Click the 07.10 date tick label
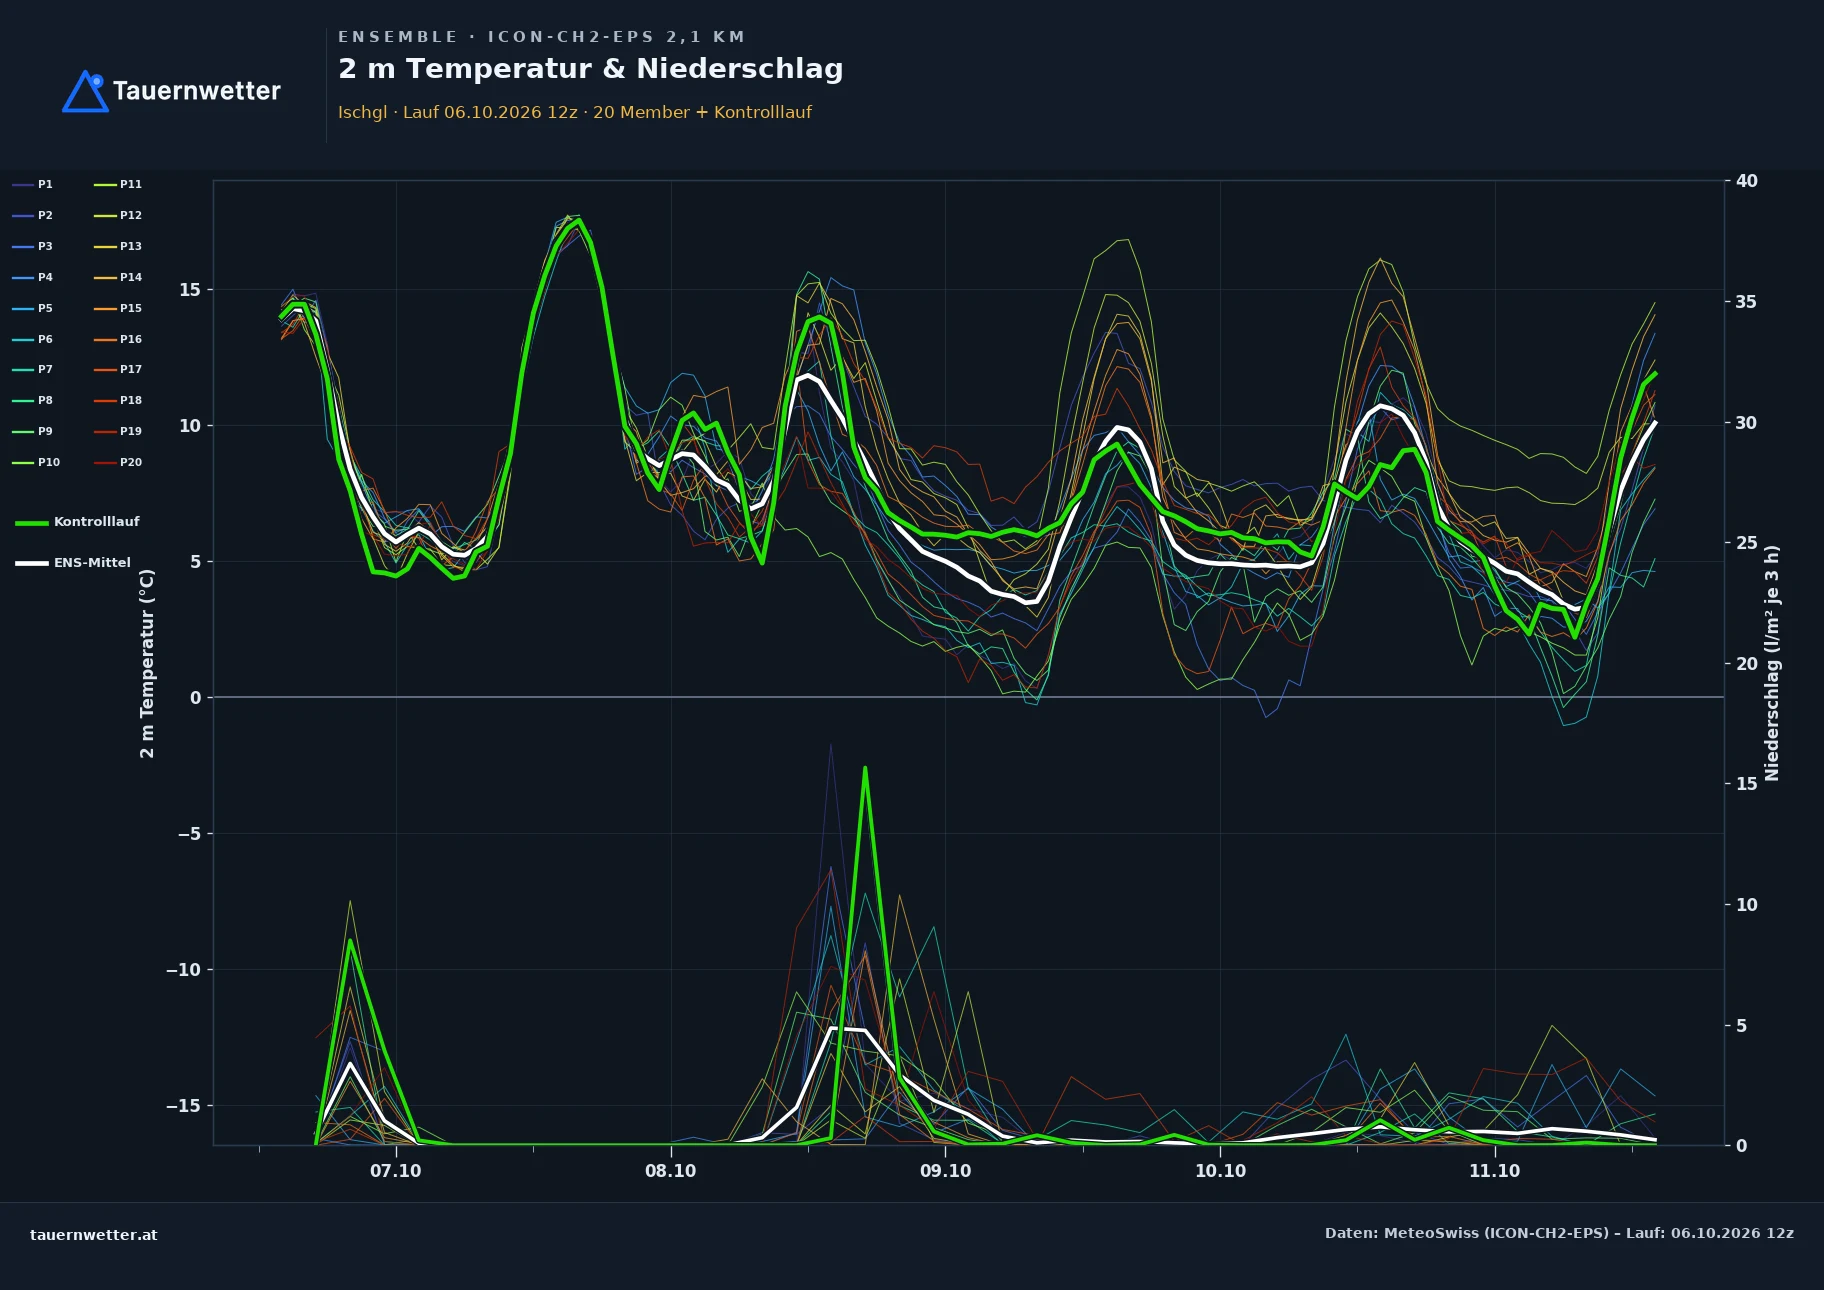The image size is (1824, 1290). [396, 1171]
